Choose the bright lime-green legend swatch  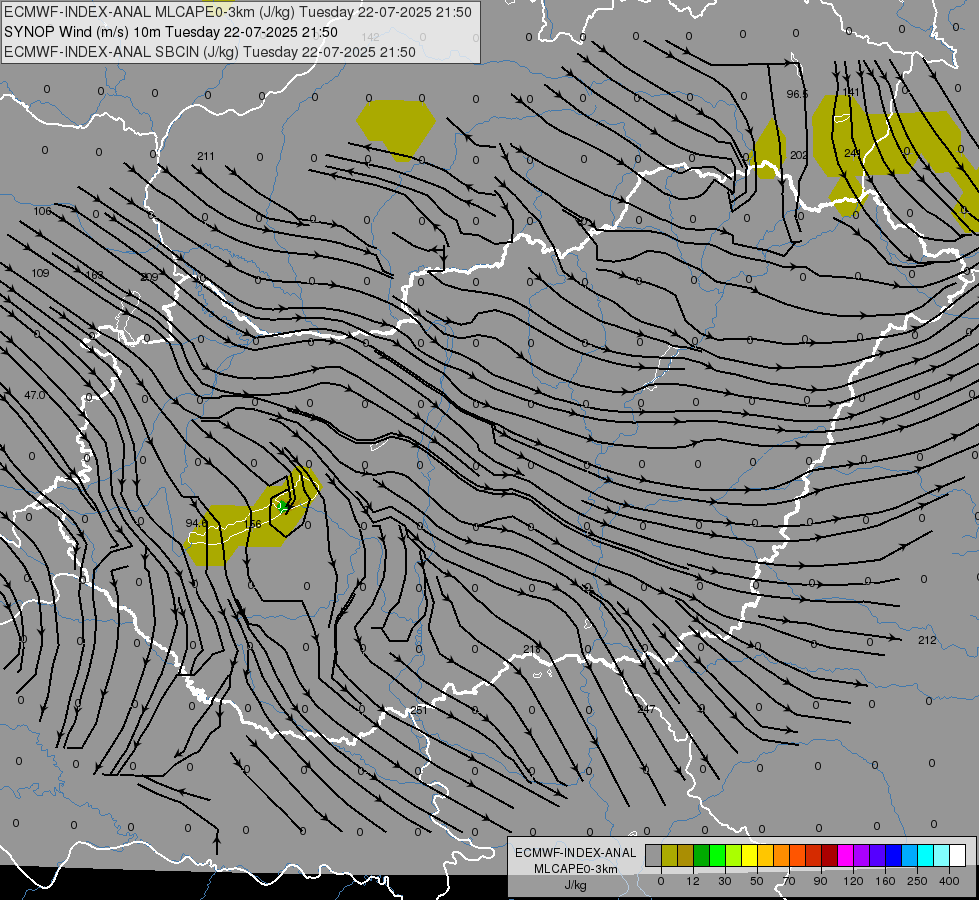[717, 855]
